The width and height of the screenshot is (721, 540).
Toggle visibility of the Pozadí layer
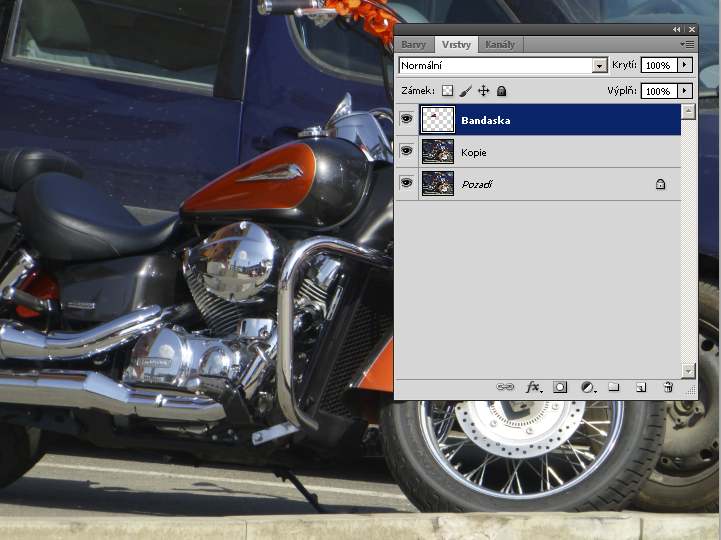pos(406,184)
